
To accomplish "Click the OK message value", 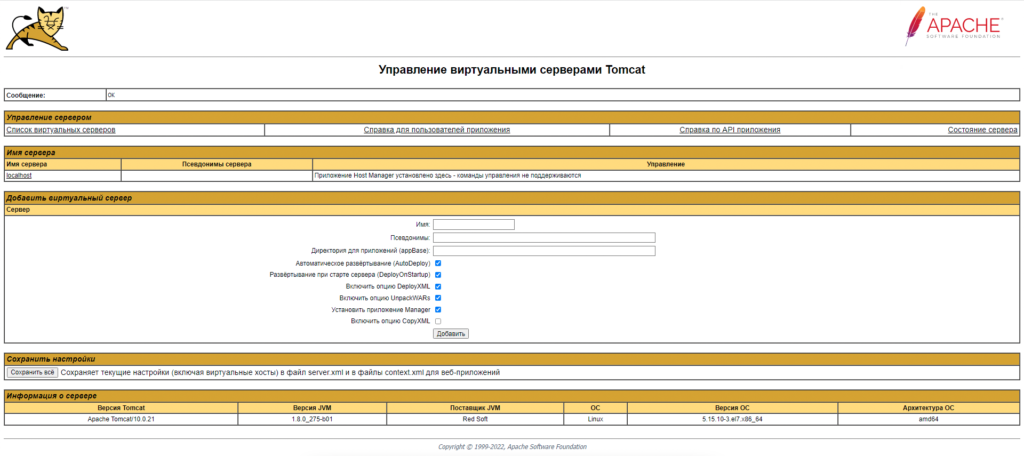I will click(111, 95).
